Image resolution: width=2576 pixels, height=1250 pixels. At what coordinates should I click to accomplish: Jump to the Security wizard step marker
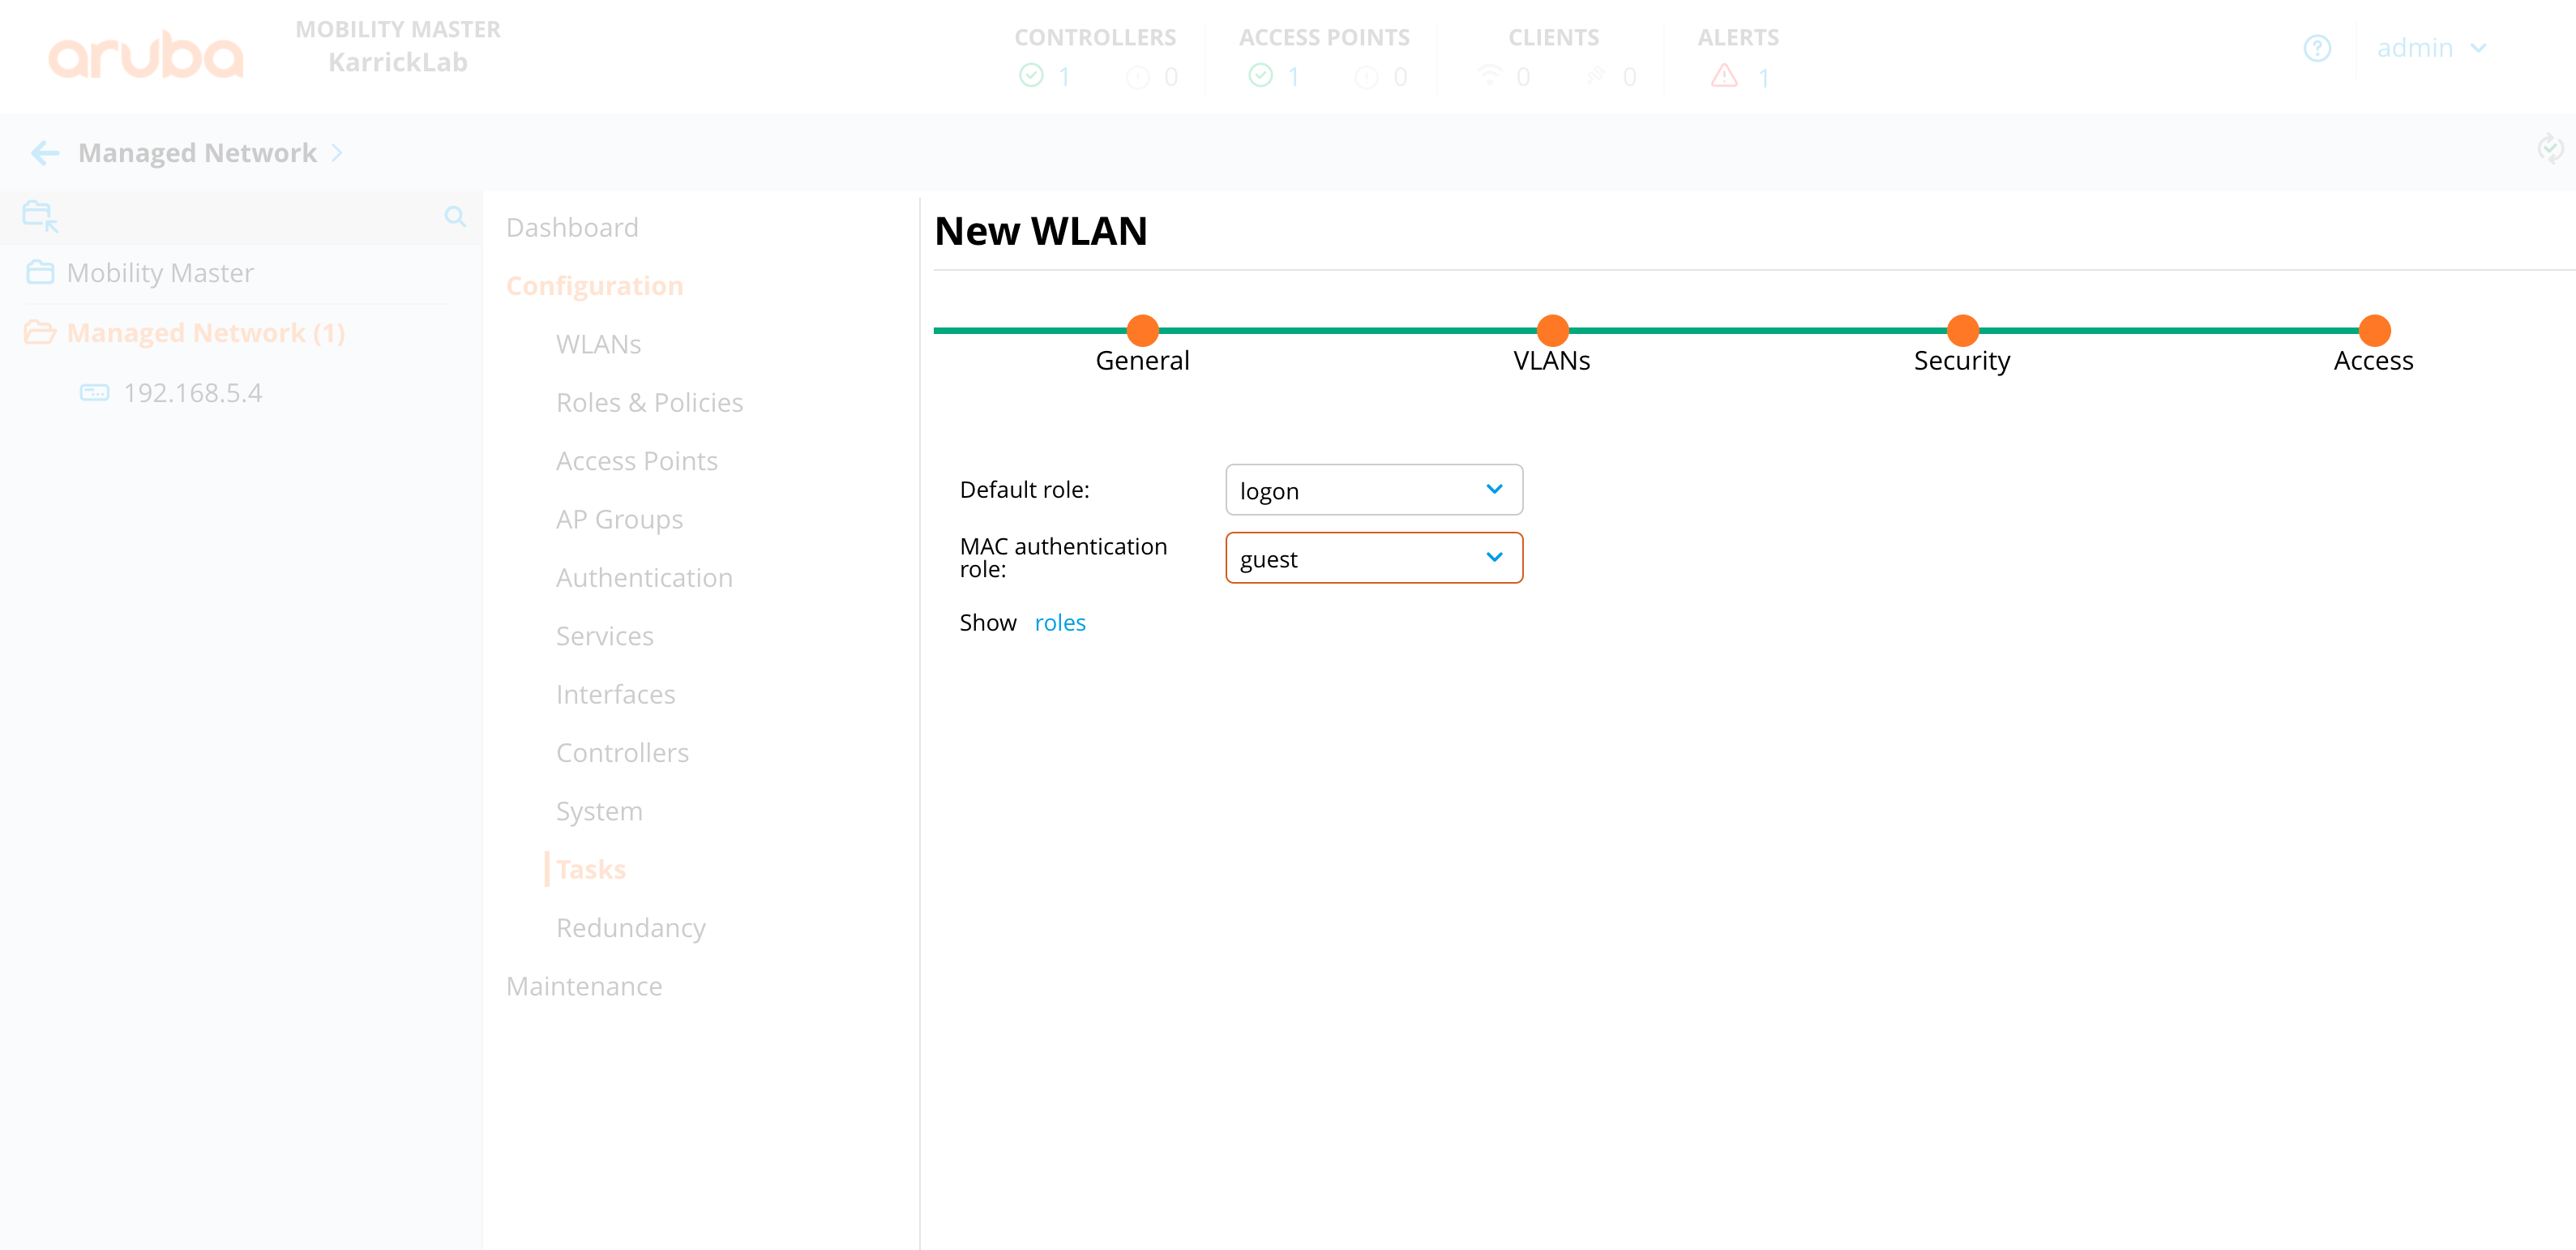click(1962, 330)
